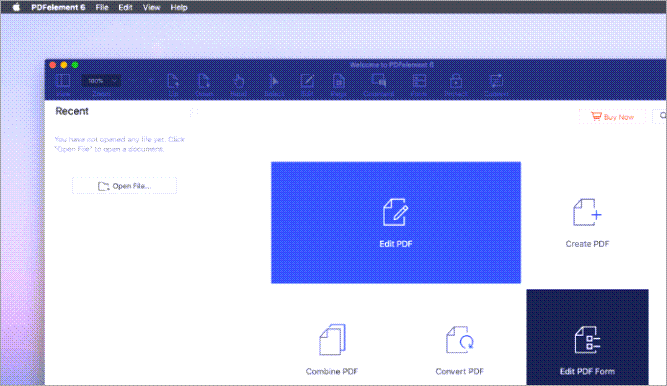Viewport: 667px width, 386px height.
Task: Close the PDFelement window with red button
Action: (53, 65)
